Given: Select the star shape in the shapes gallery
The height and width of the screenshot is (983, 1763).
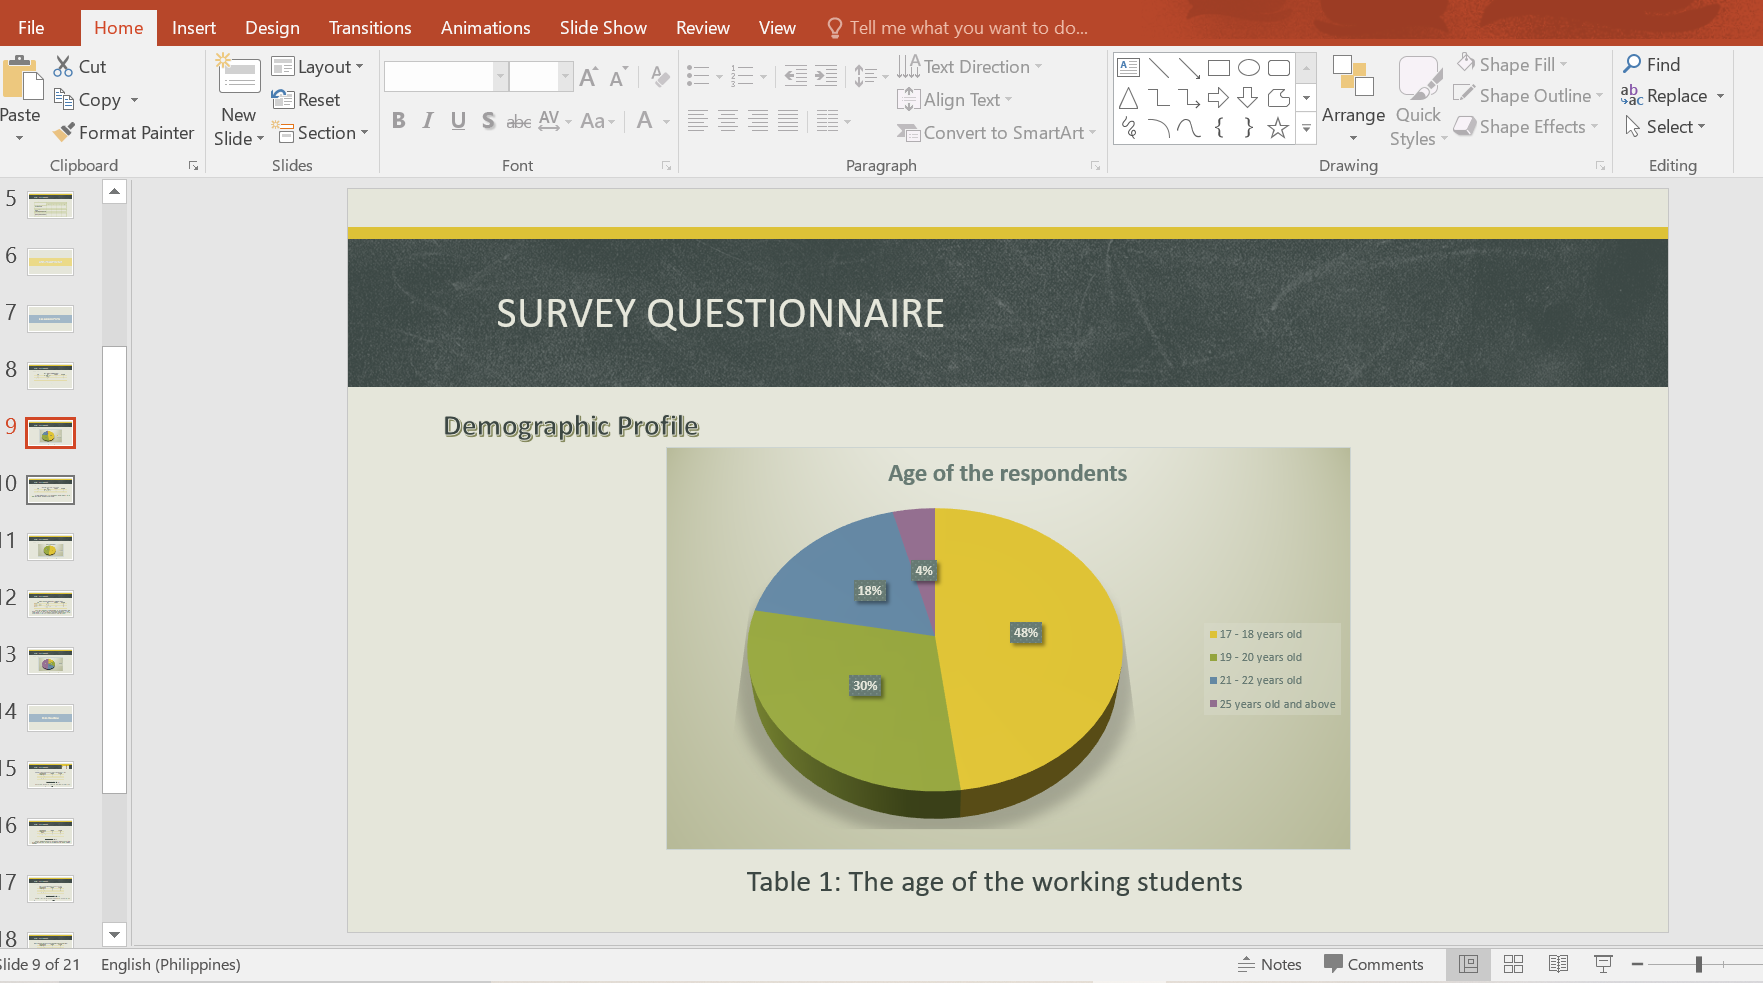Looking at the screenshot, I should (x=1277, y=128).
